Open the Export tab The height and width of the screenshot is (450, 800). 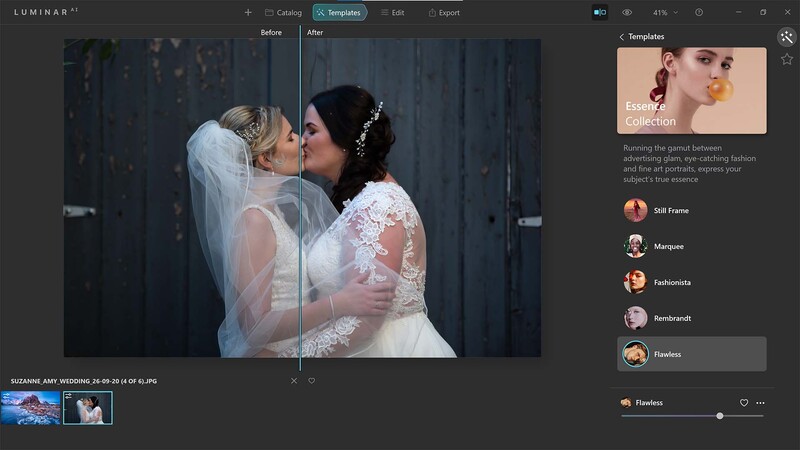444,12
